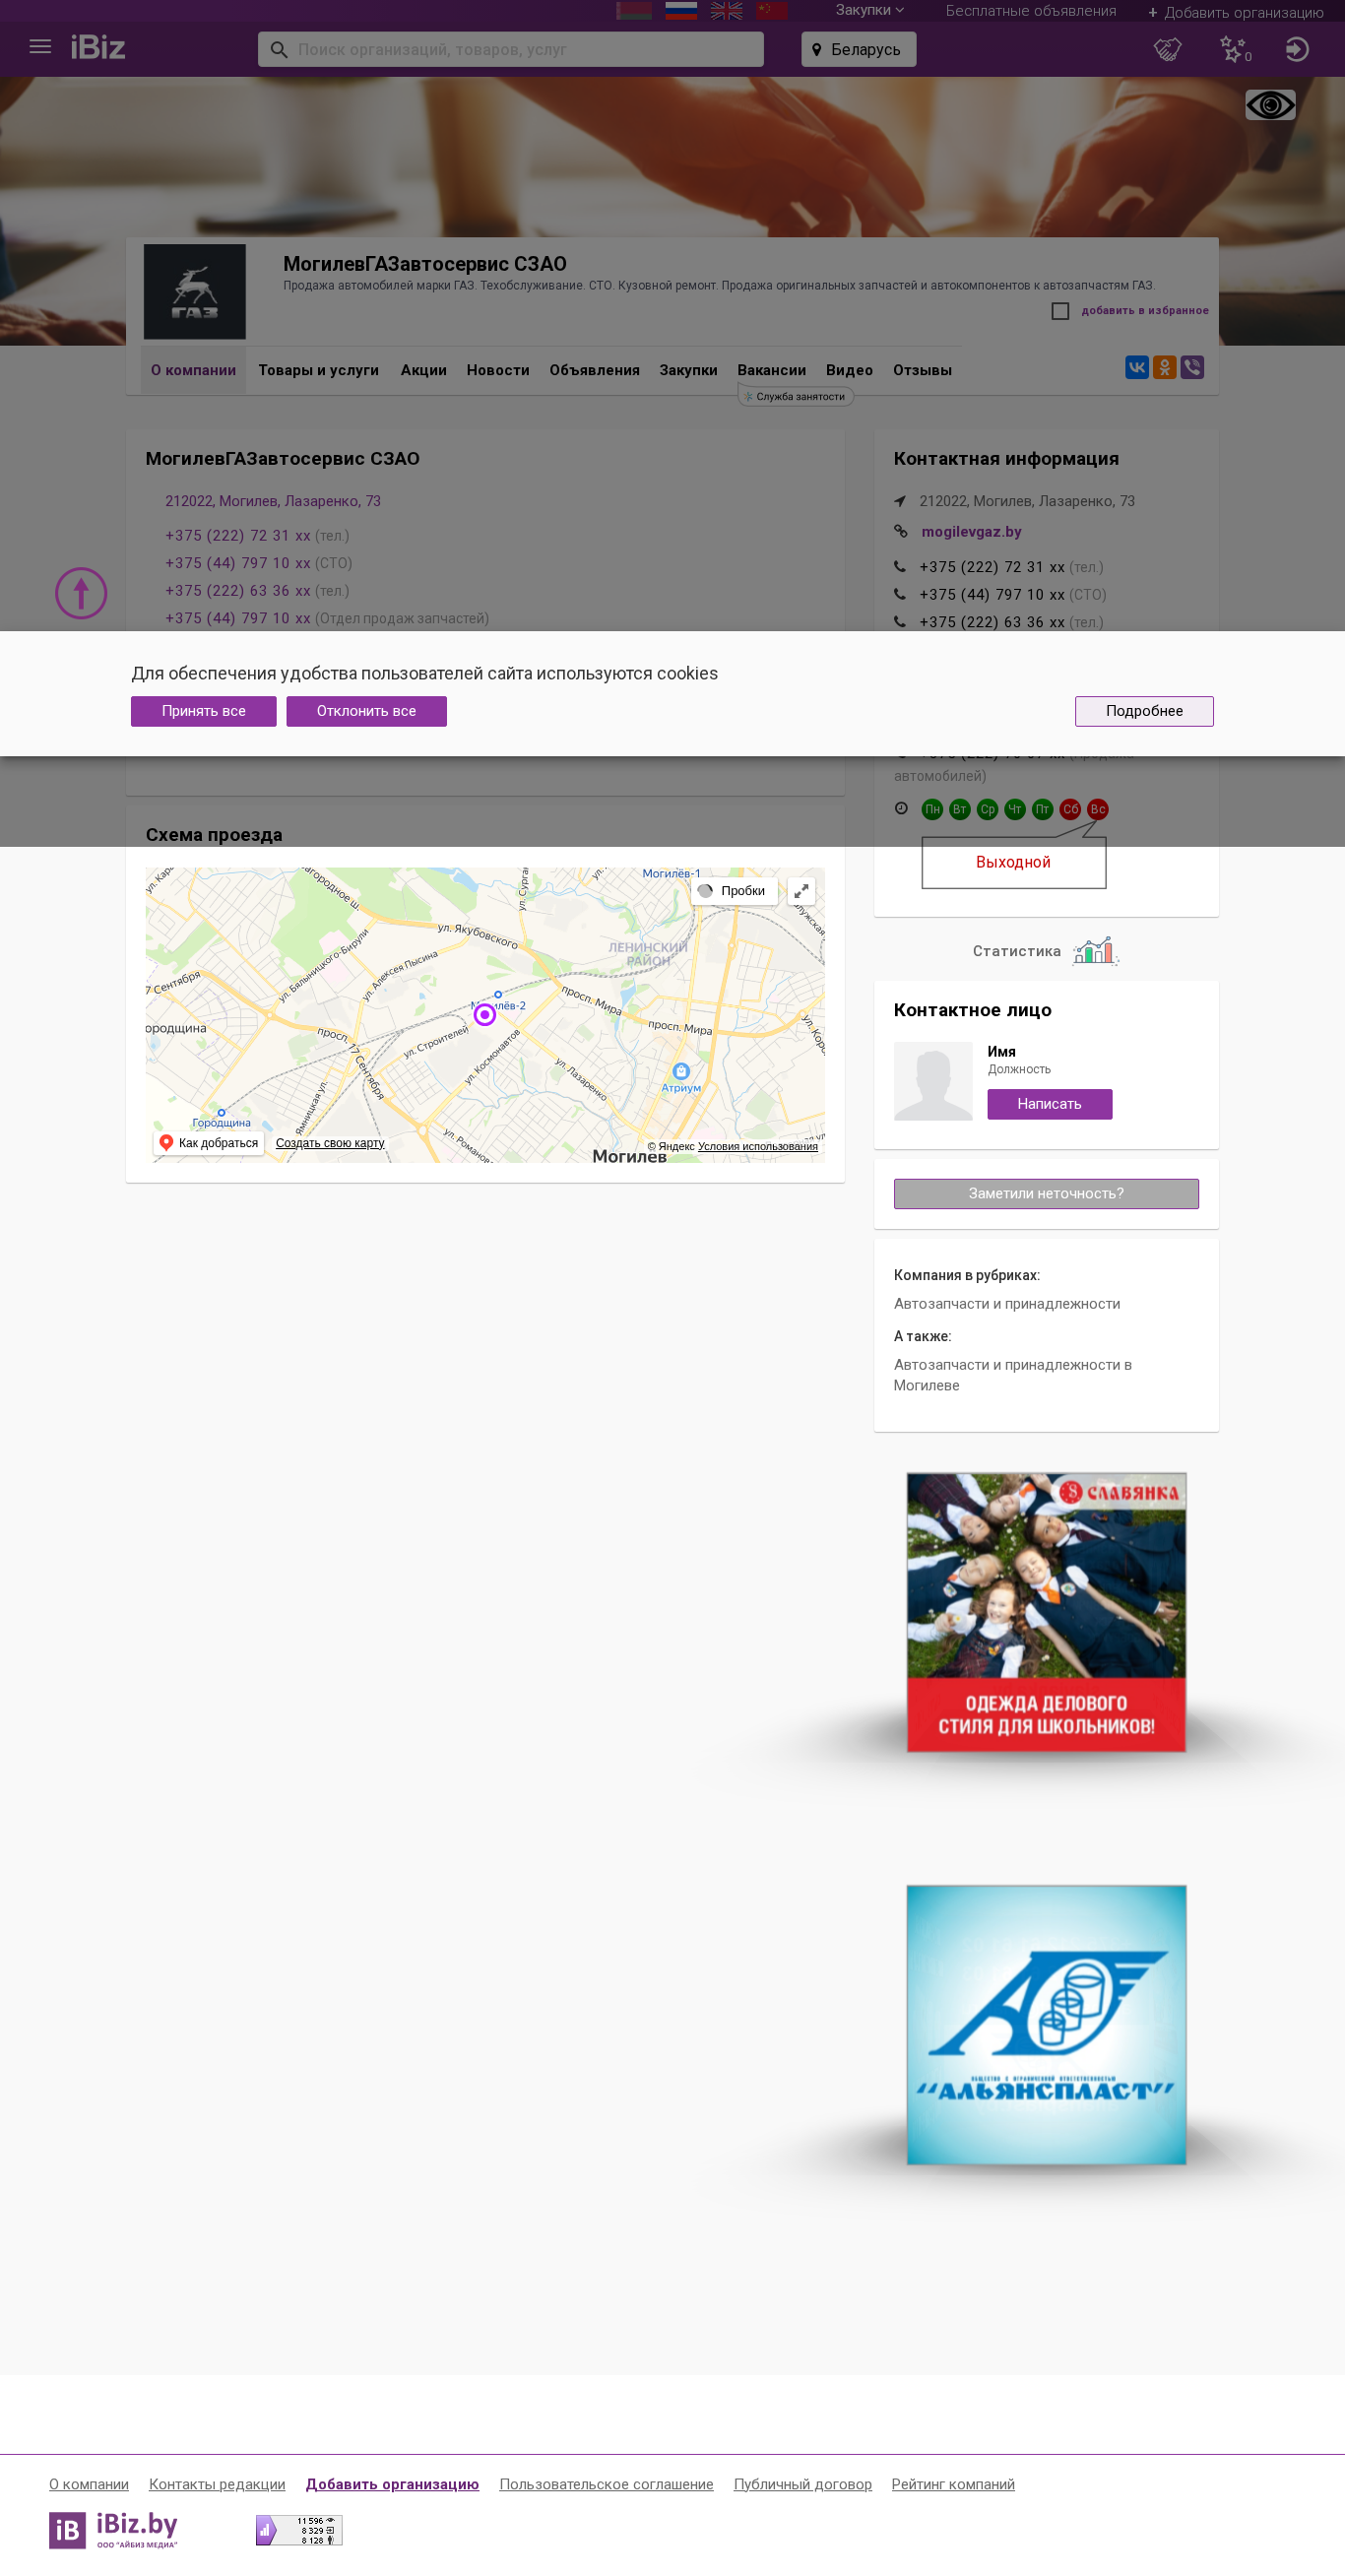The width and height of the screenshot is (1345, 2576).
Task: Share via Odnoklassniki icon
Action: [x=1164, y=367]
